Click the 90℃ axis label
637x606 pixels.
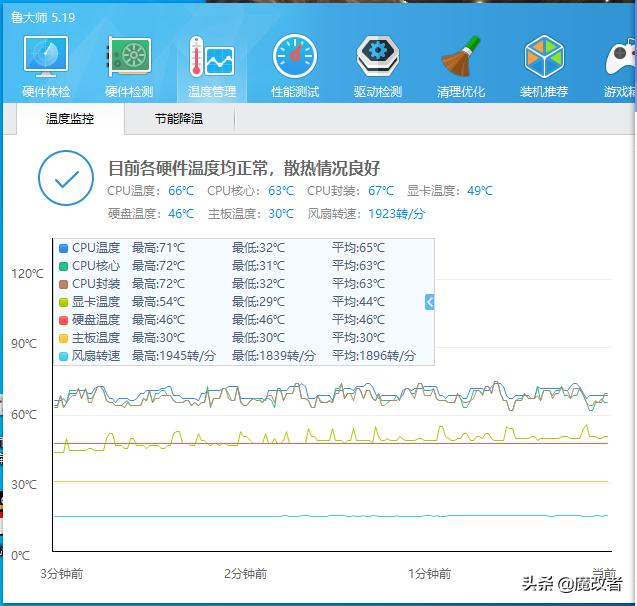pos(24,344)
